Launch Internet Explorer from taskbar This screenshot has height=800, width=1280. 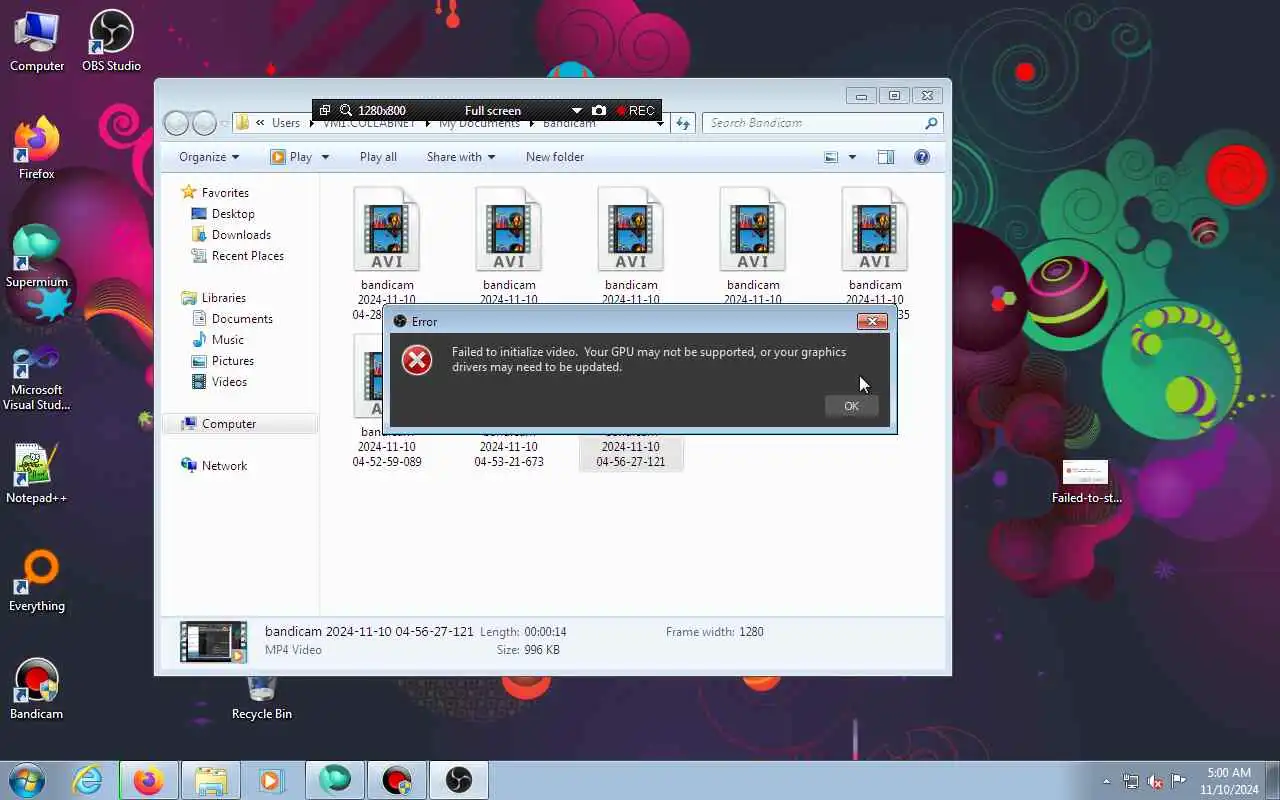(88, 780)
